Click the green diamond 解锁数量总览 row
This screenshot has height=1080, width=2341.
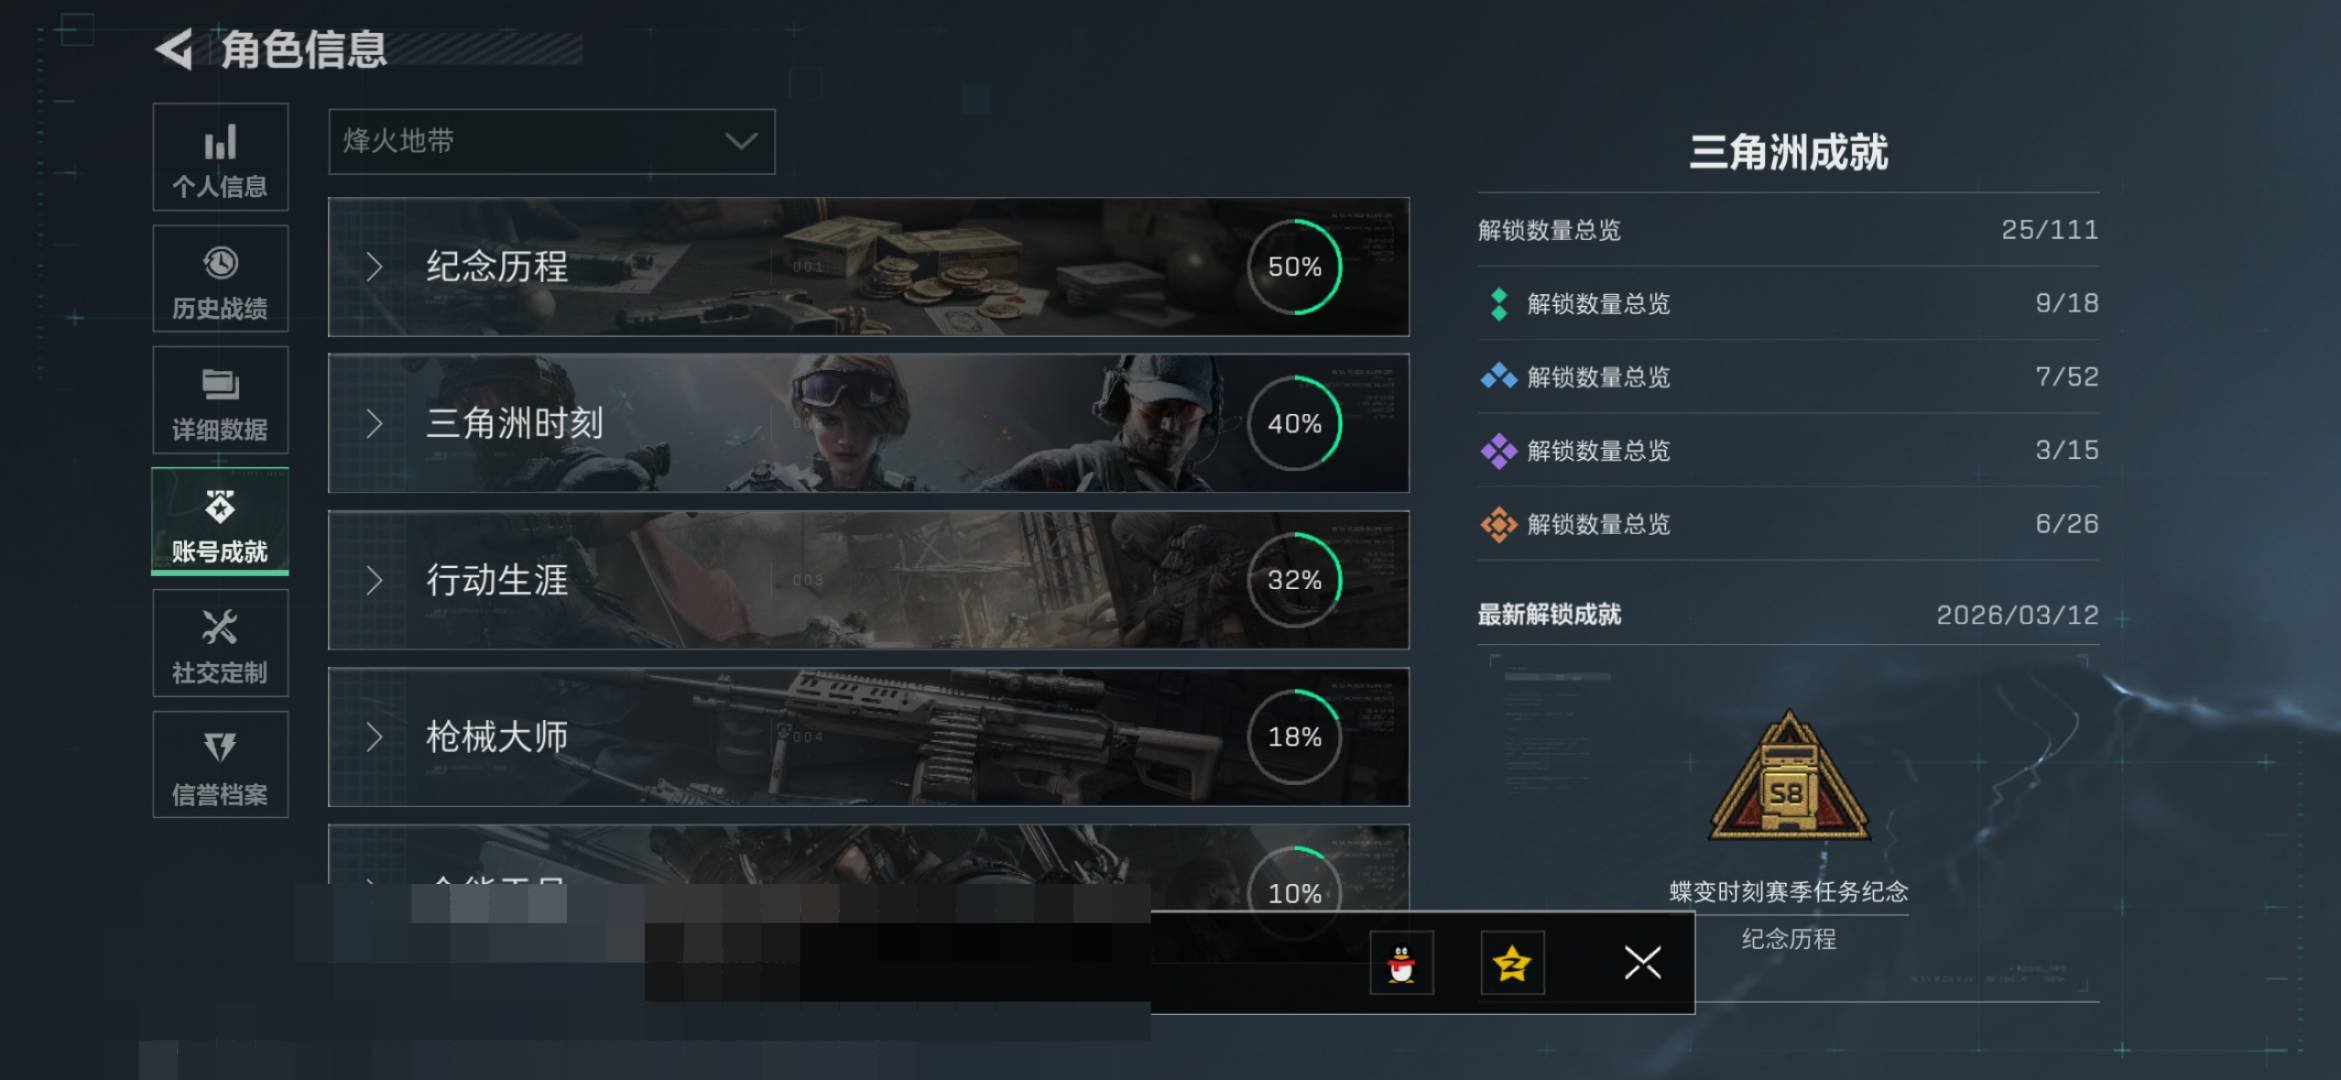point(1789,303)
